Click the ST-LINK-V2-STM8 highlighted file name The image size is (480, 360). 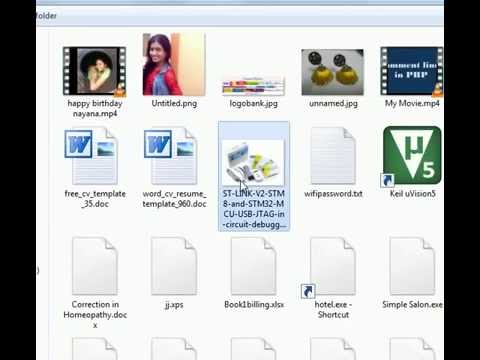tap(254, 209)
